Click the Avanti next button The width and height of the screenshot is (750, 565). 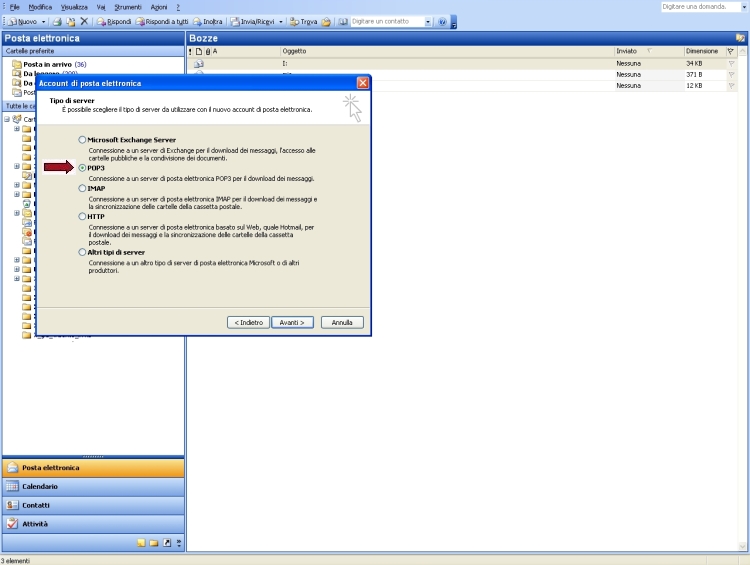[292, 322]
